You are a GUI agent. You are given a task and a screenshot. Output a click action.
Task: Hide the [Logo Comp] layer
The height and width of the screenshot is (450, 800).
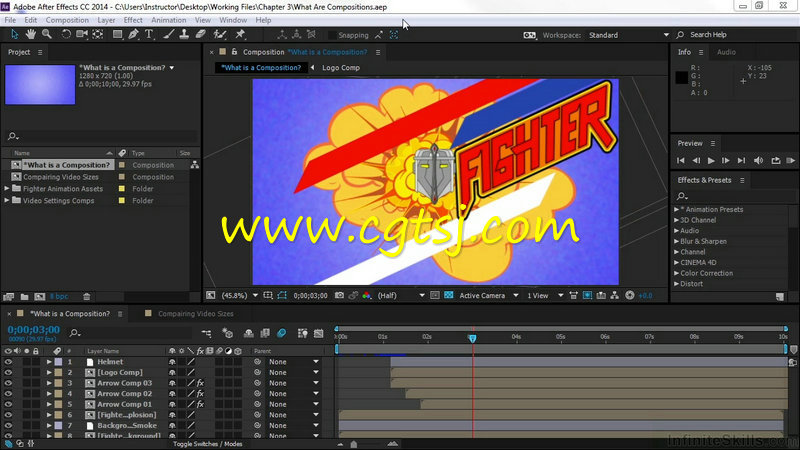tap(8, 372)
